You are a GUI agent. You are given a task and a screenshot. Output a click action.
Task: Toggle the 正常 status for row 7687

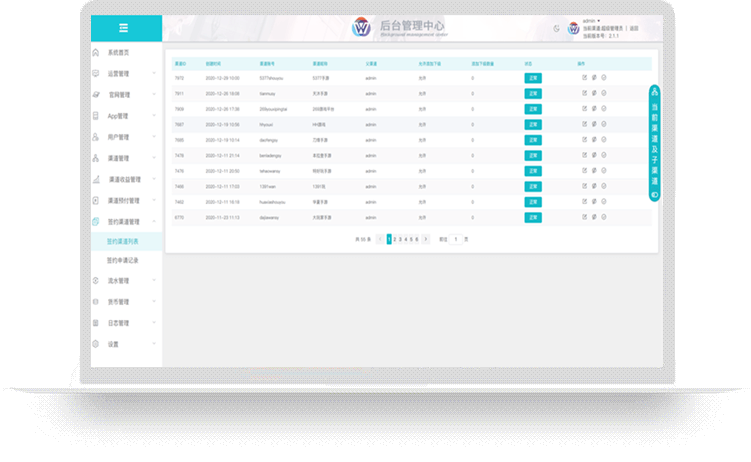pos(532,124)
